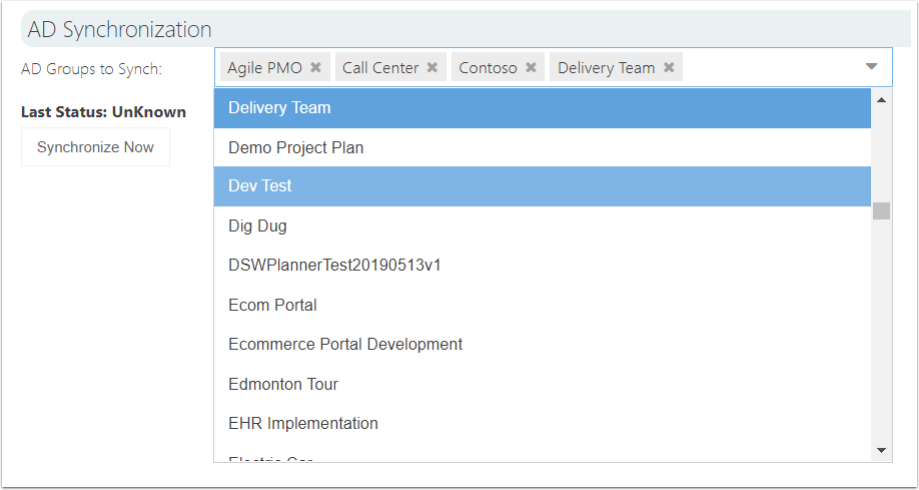Remove the Agile PMO tag
The image size is (919, 490).
click(316, 67)
